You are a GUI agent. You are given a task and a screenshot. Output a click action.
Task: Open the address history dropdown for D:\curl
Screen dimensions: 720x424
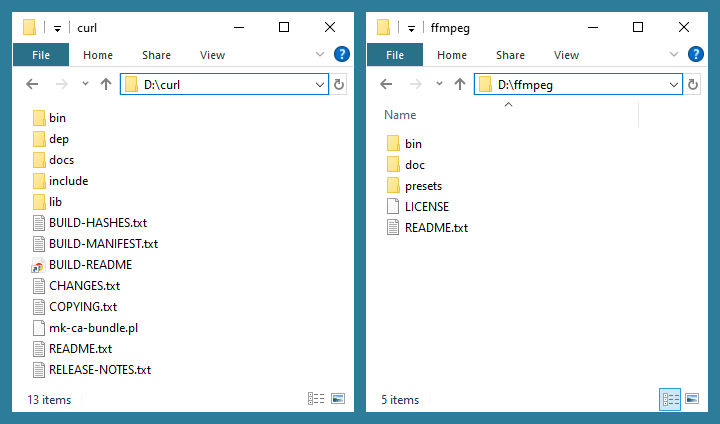tap(320, 85)
